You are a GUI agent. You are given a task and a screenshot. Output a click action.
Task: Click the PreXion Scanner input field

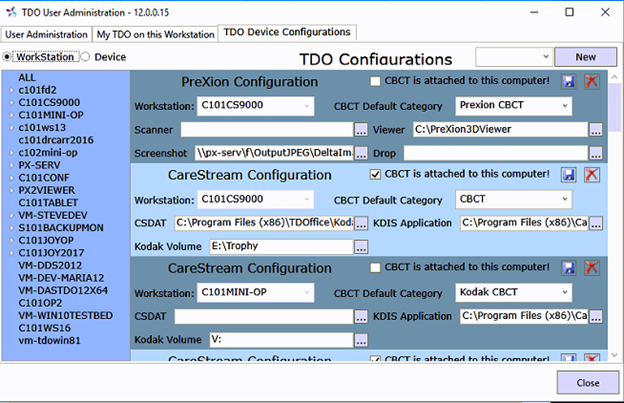[266, 129]
